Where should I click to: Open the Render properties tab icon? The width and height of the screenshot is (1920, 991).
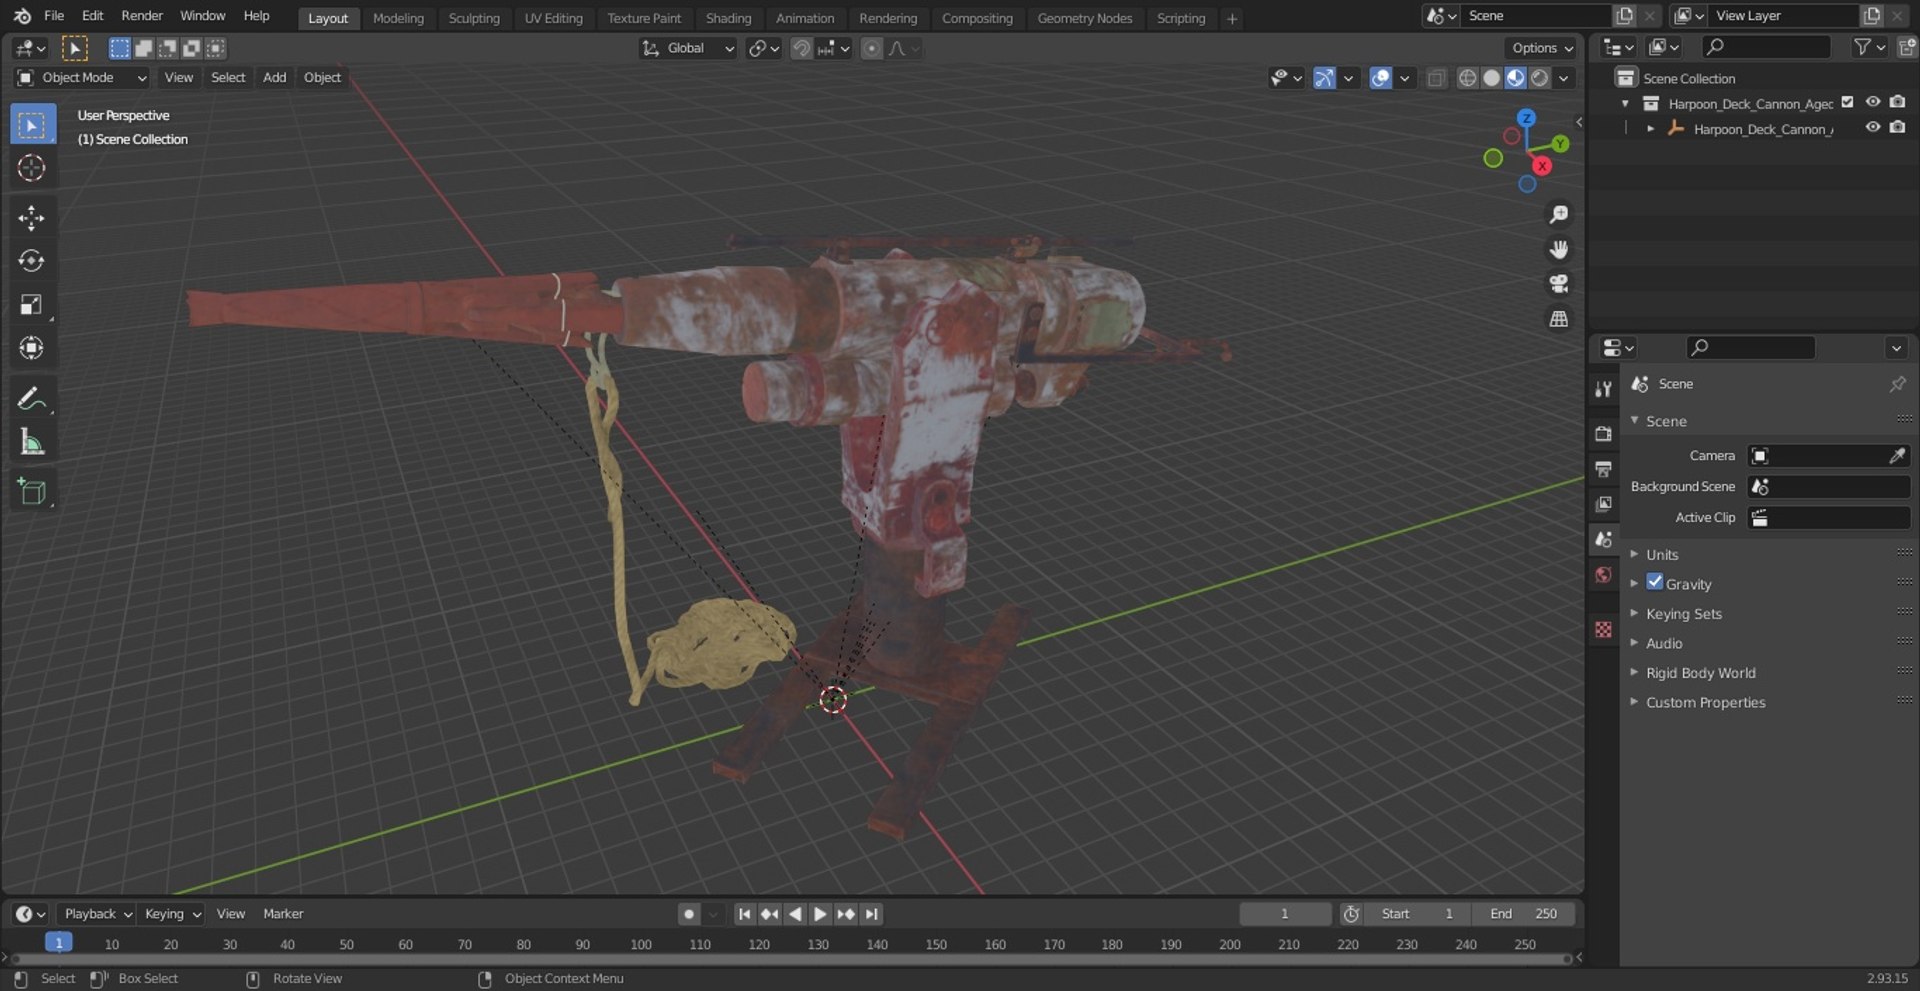click(1604, 434)
